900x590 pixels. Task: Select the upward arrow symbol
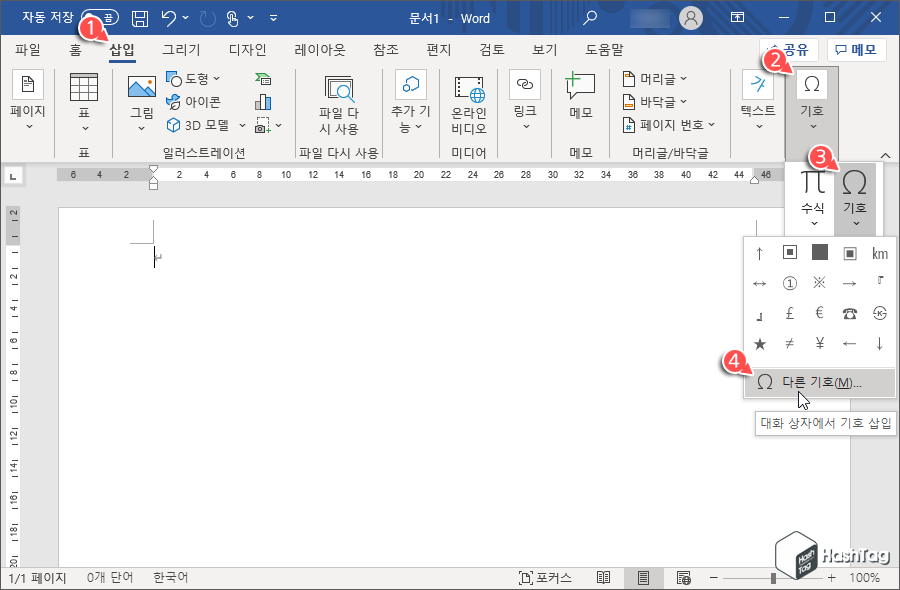pyautogui.click(x=759, y=253)
